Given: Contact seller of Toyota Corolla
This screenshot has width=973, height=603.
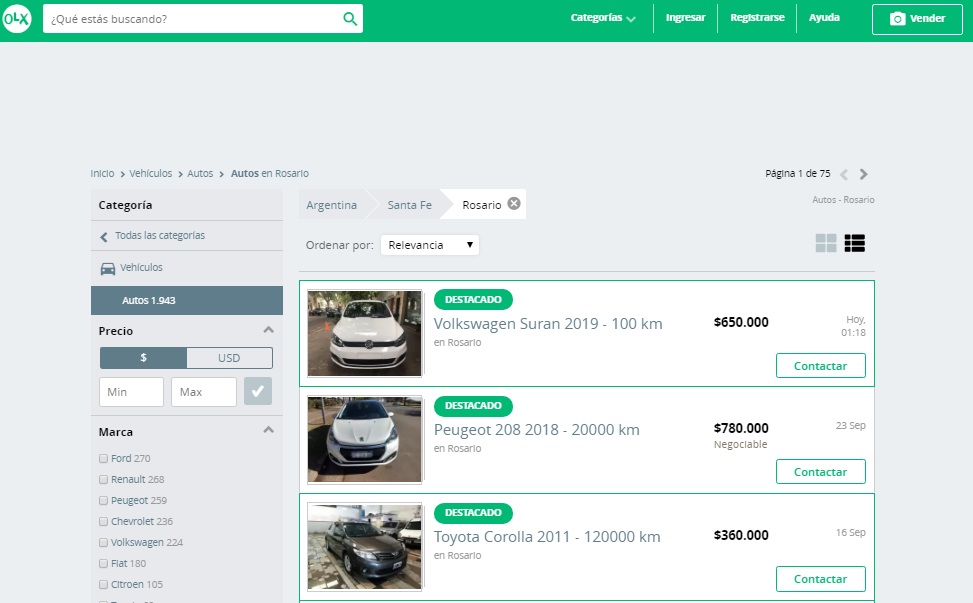Looking at the screenshot, I should point(820,578).
